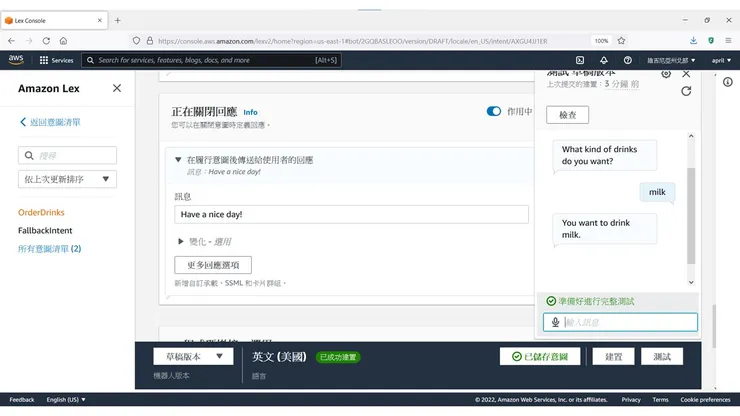Open the all intents list (2) link
Image resolution: width=740 pixels, height=416 pixels.
[50, 248]
